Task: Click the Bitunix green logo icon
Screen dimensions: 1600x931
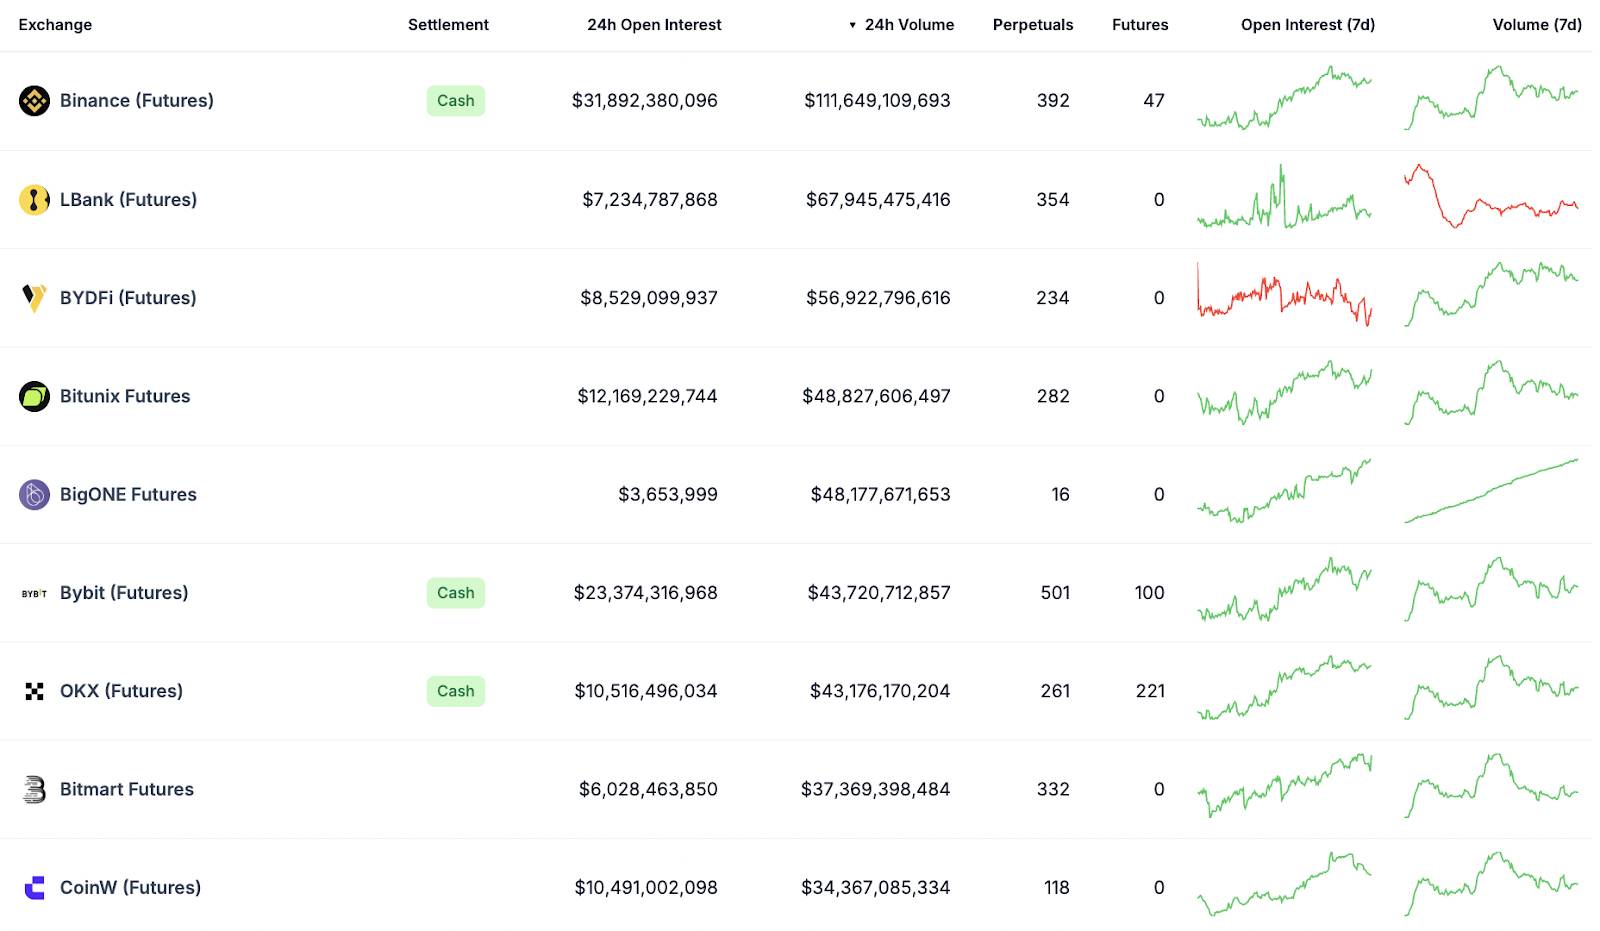Action: coord(34,397)
